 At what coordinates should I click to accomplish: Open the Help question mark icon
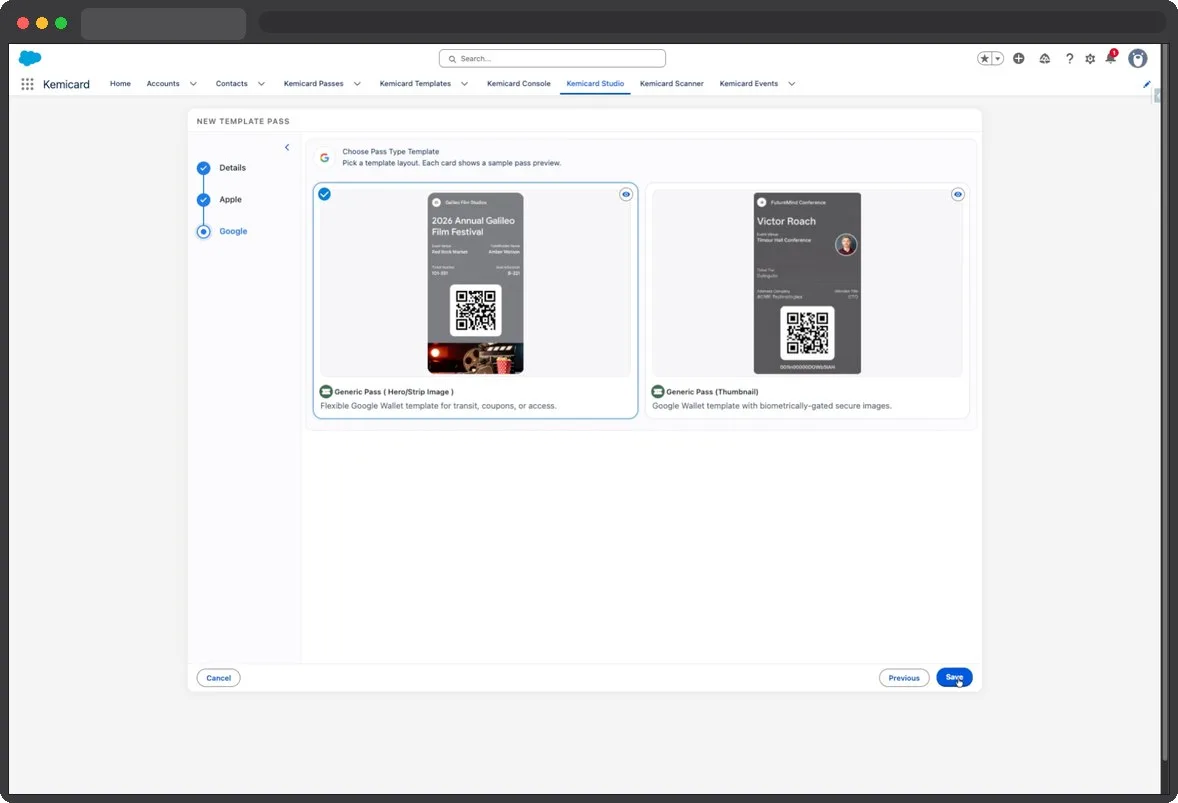click(1069, 59)
